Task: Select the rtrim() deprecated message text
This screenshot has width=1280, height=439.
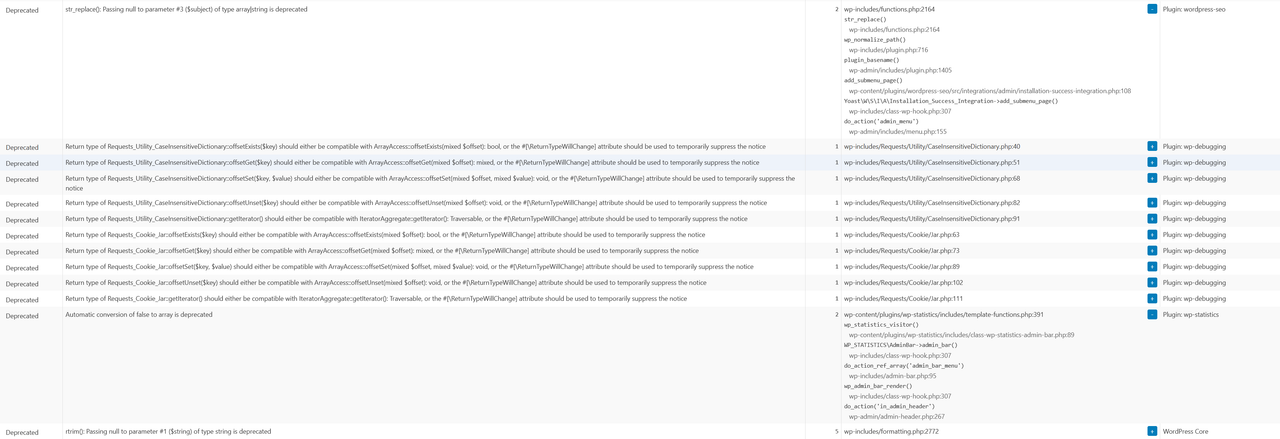Action: coord(168,432)
